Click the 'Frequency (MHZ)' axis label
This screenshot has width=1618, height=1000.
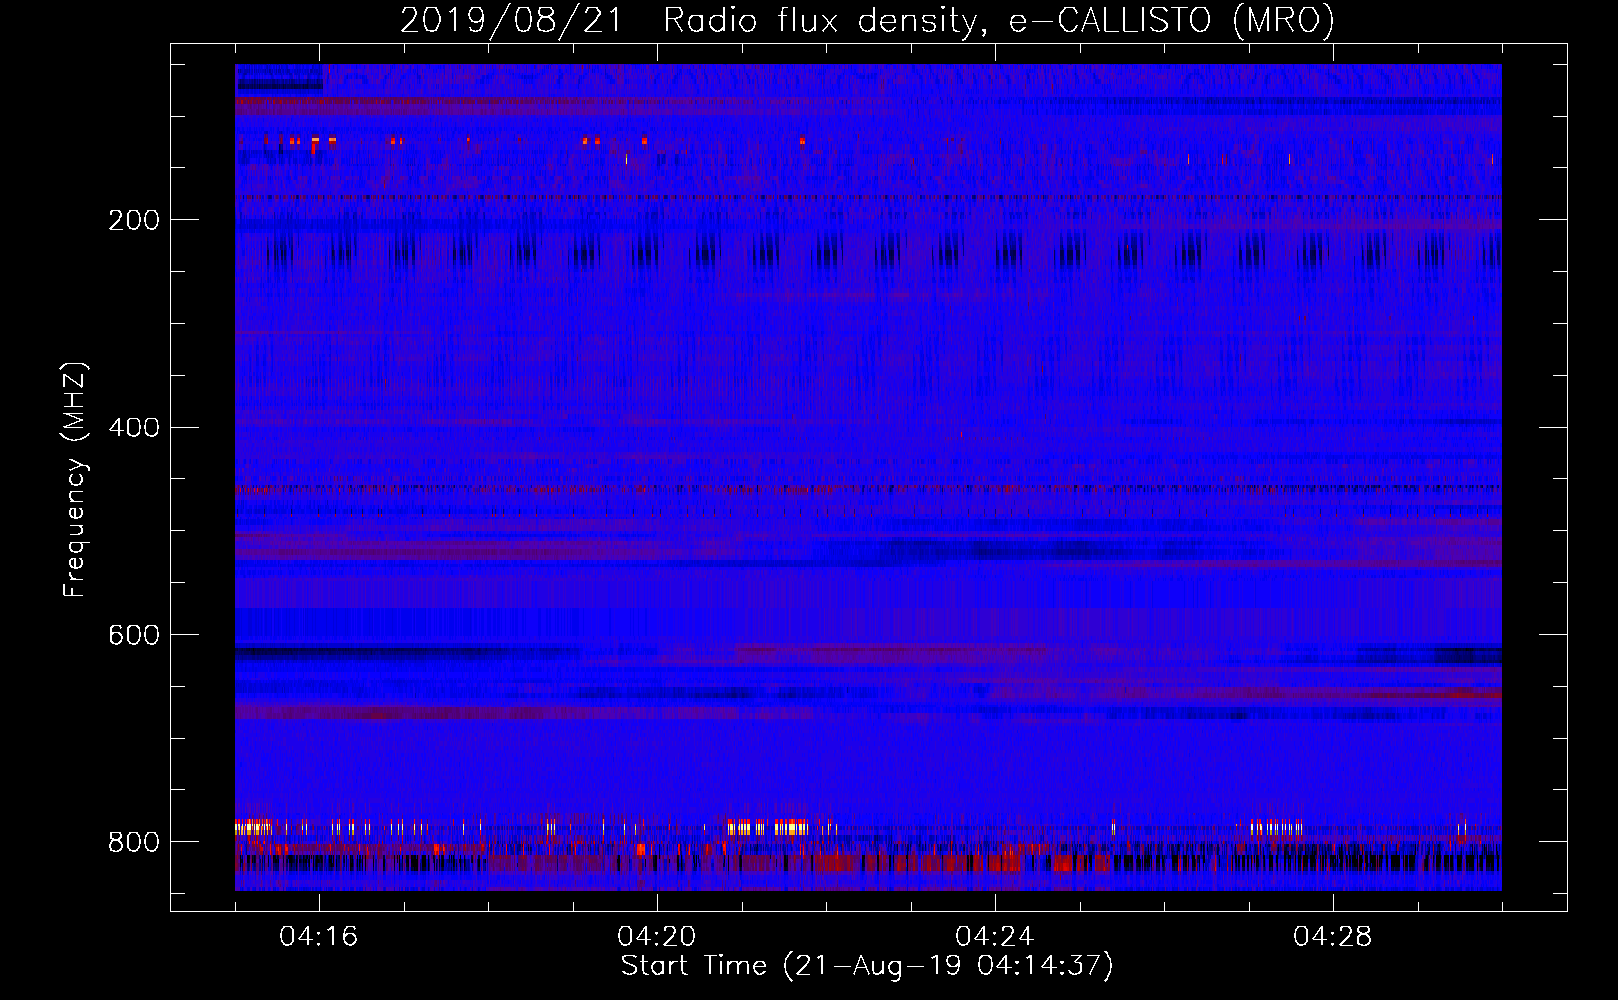[x=74, y=479]
